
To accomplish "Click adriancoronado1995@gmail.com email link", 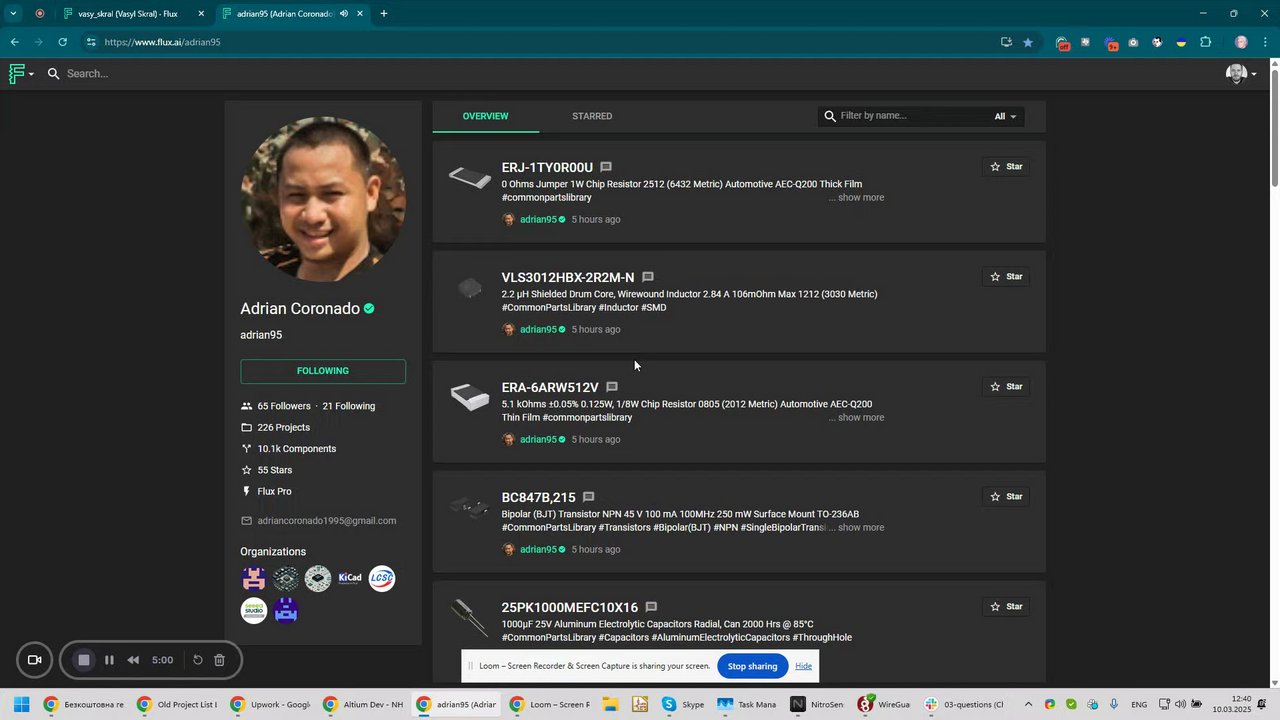I will pos(326,521).
